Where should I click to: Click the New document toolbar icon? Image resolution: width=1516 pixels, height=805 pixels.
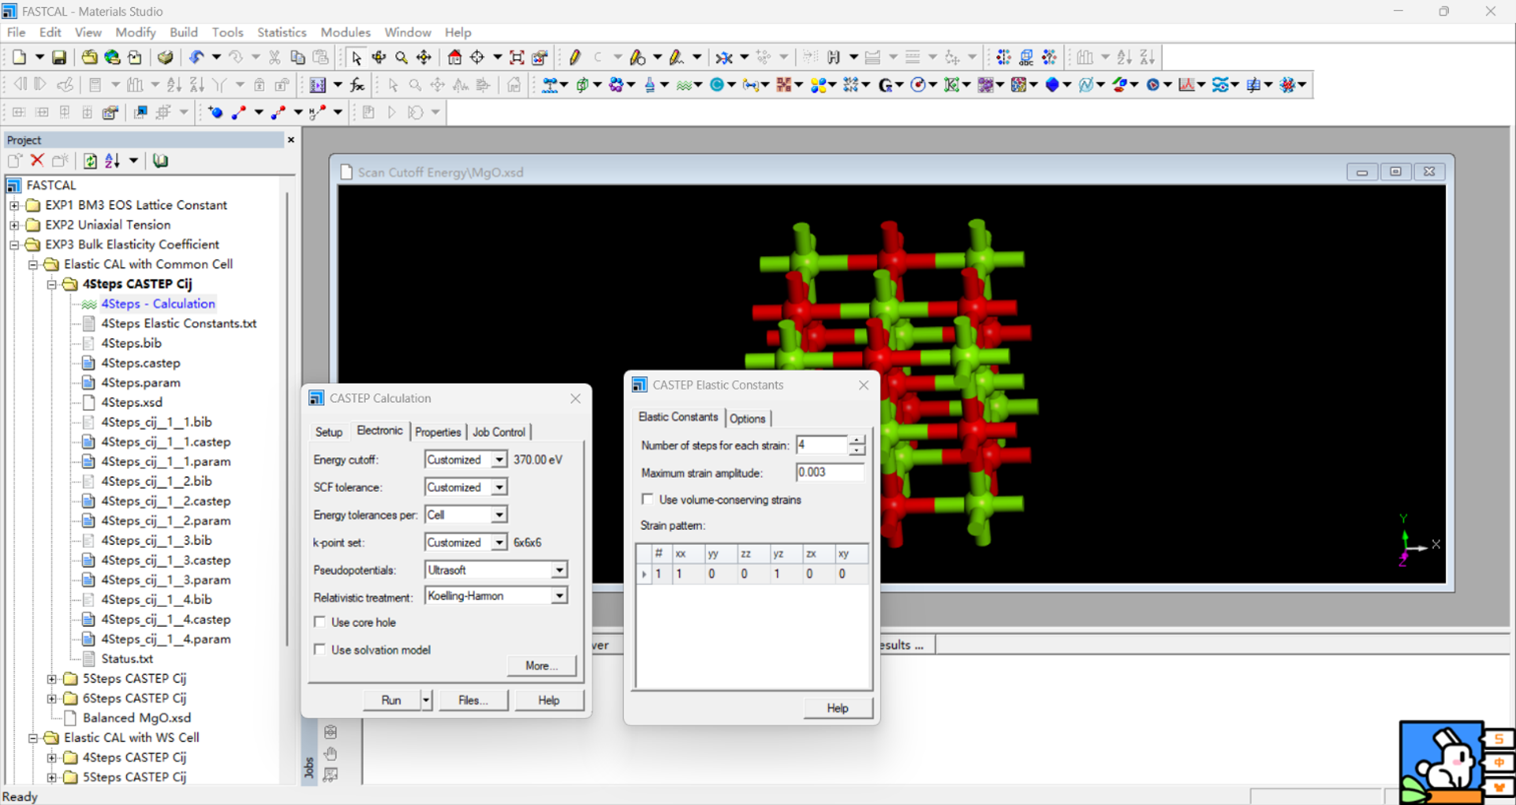[19, 58]
